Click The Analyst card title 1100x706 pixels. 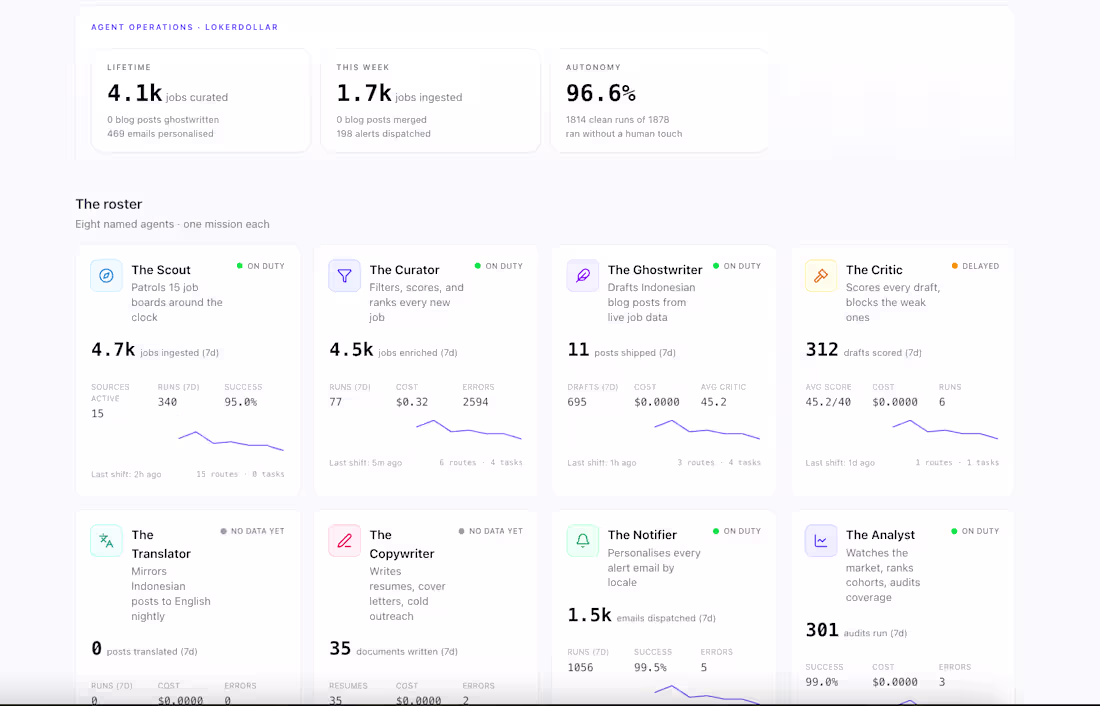pyautogui.click(x=880, y=535)
